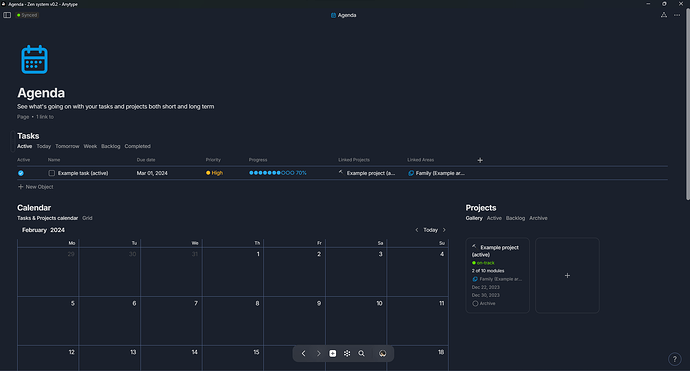Viewport: 690px width, 371px height.
Task: Open the graph view icon
Action: tap(347, 353)
